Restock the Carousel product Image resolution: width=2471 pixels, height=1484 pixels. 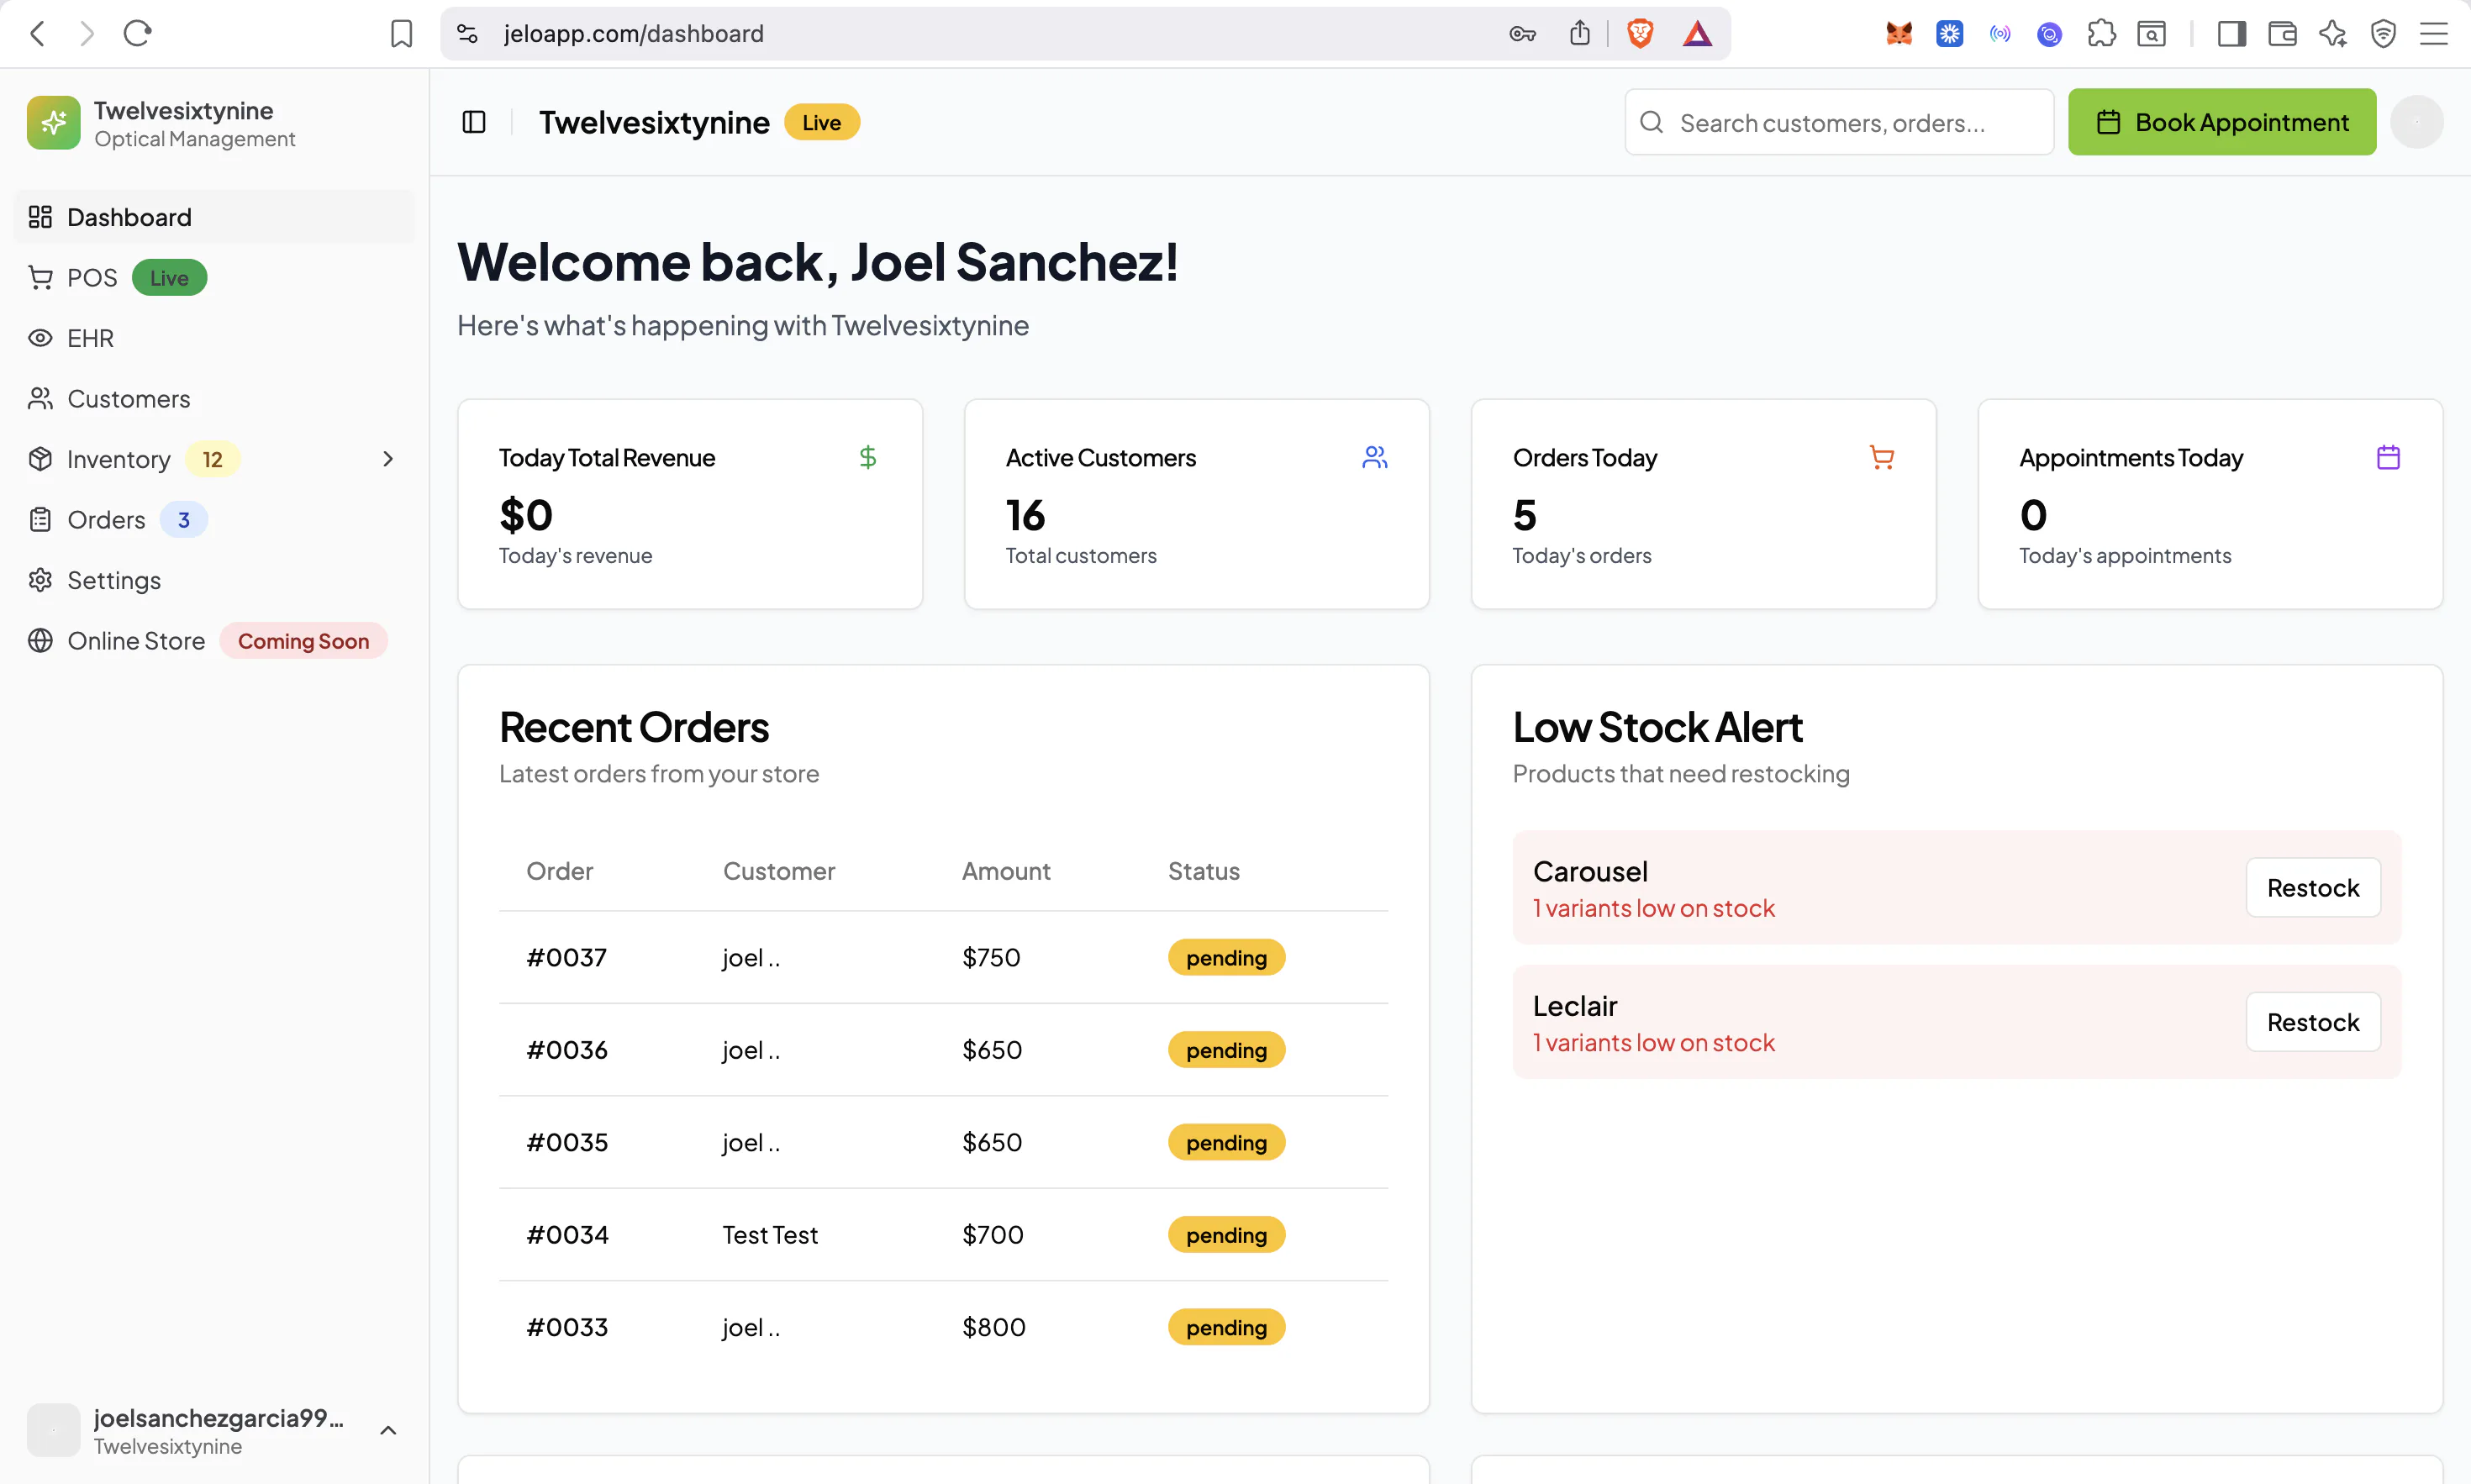point(2313,887)
